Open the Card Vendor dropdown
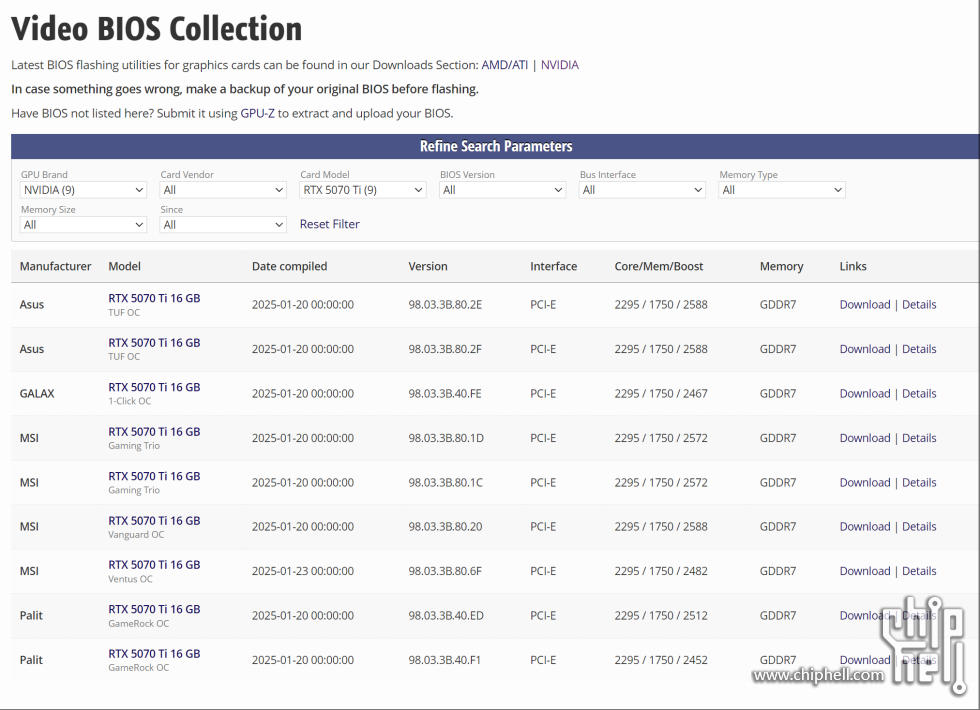 223,190
